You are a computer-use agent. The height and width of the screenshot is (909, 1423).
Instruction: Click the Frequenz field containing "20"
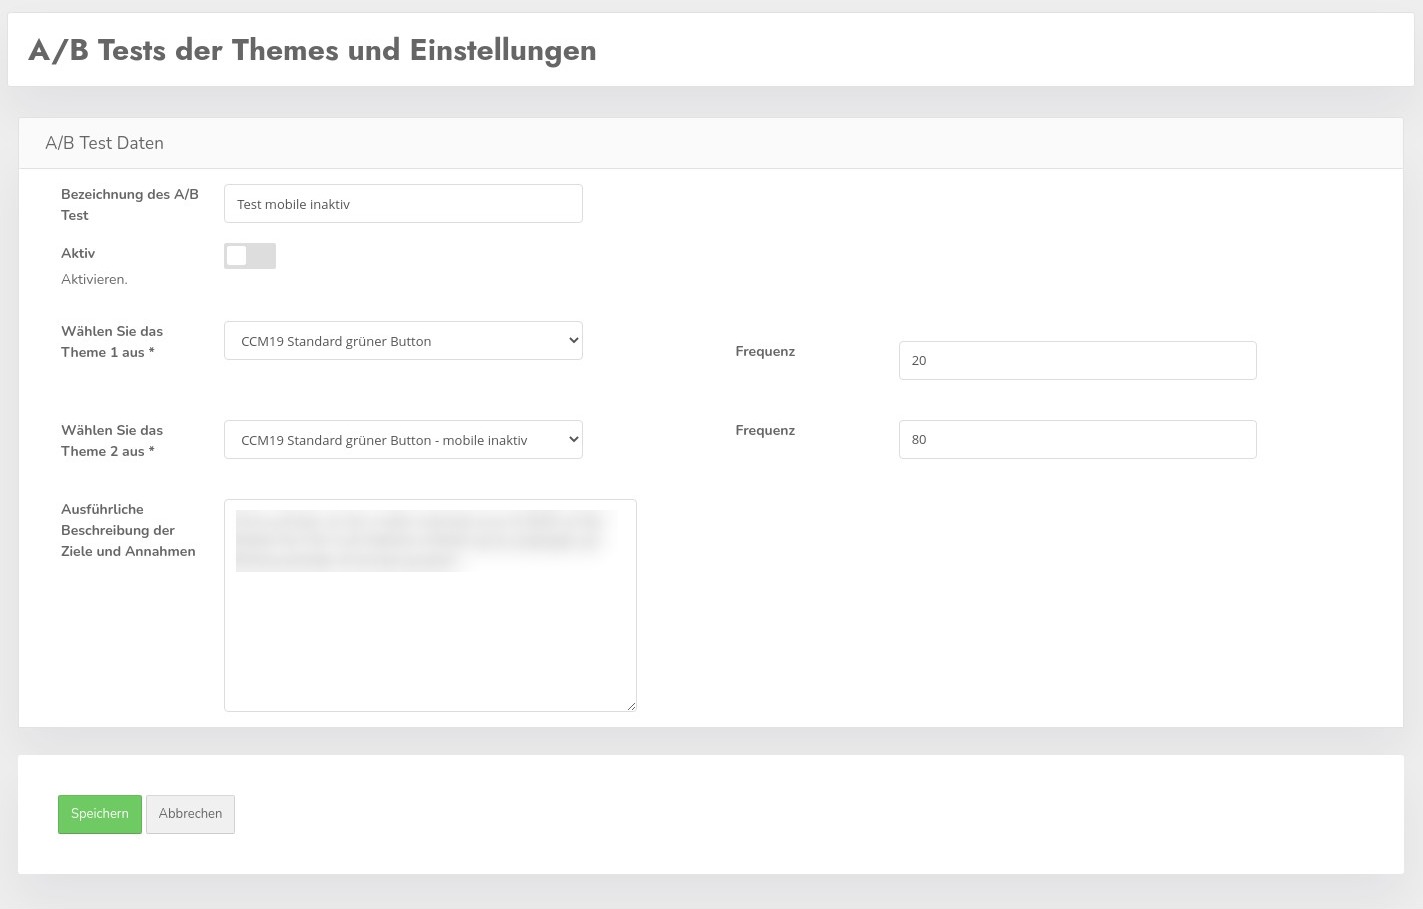click(1077, 360)
